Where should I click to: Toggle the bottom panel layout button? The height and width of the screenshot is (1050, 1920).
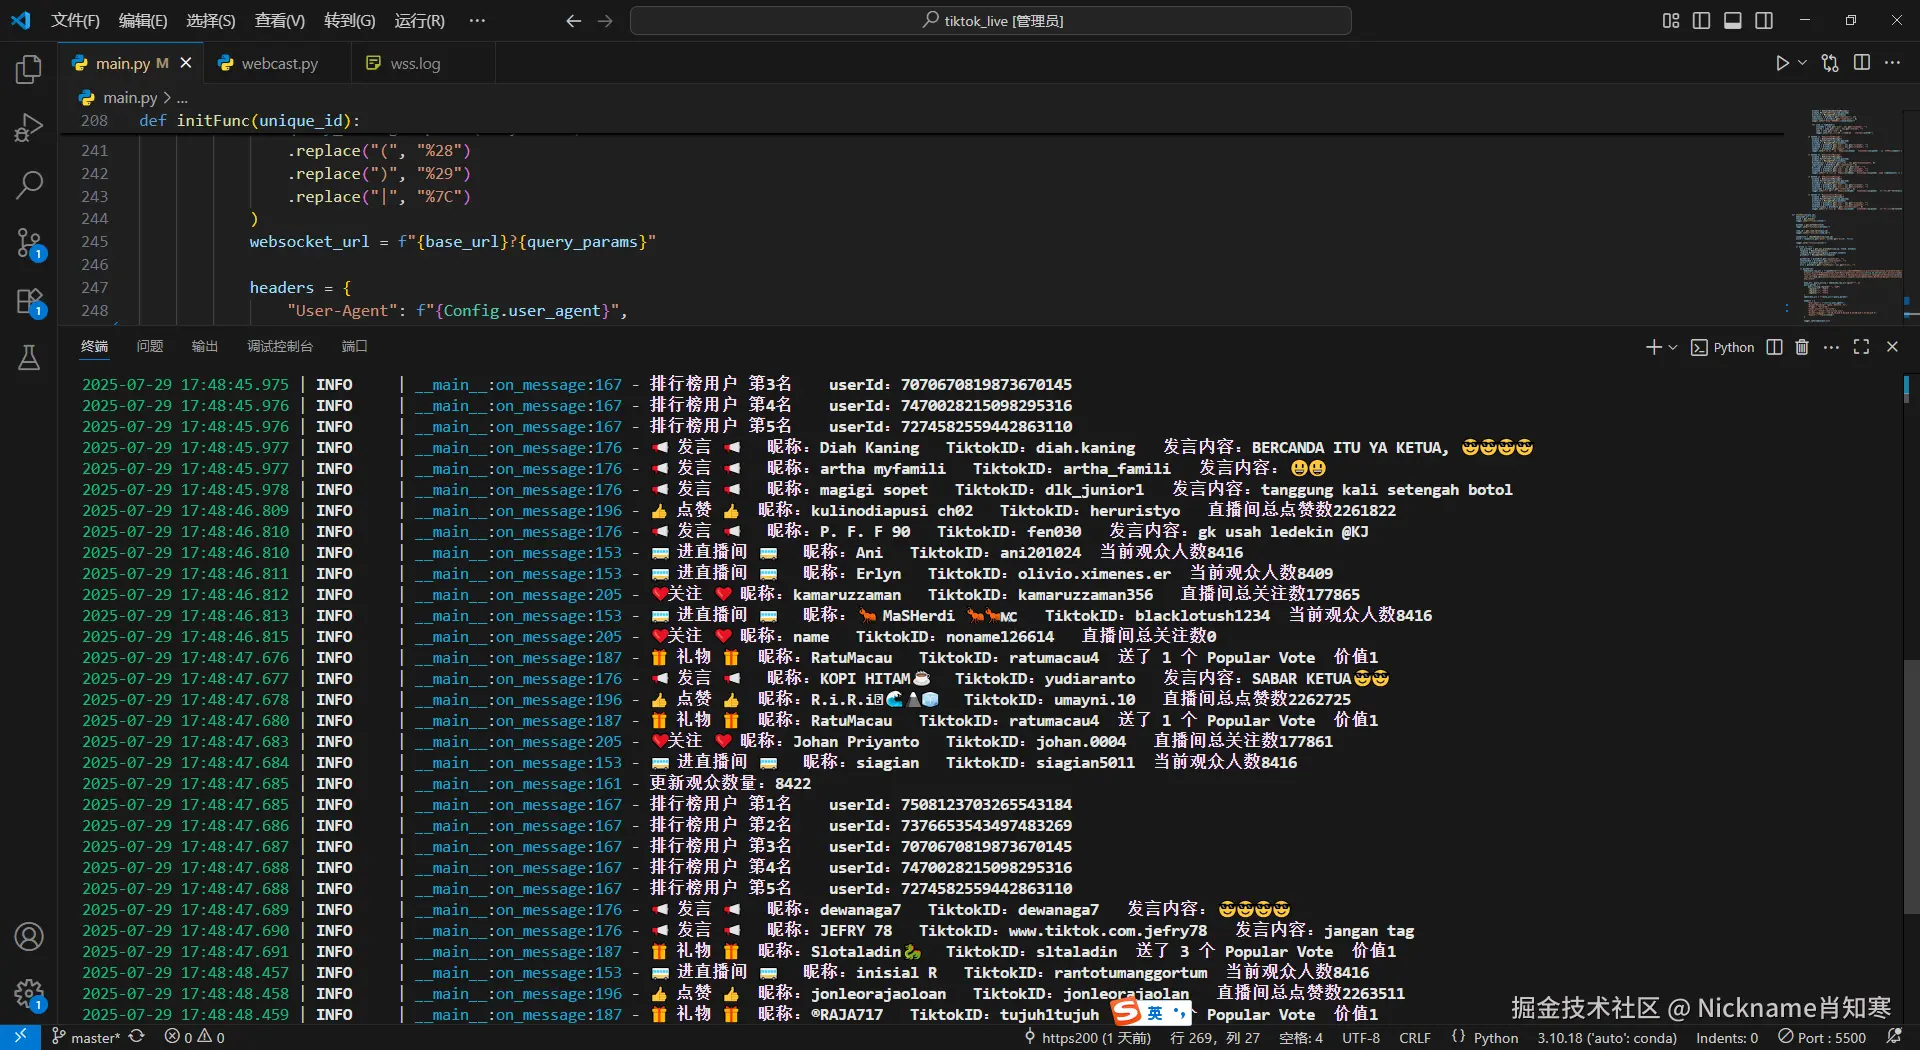pos(1733,21)
